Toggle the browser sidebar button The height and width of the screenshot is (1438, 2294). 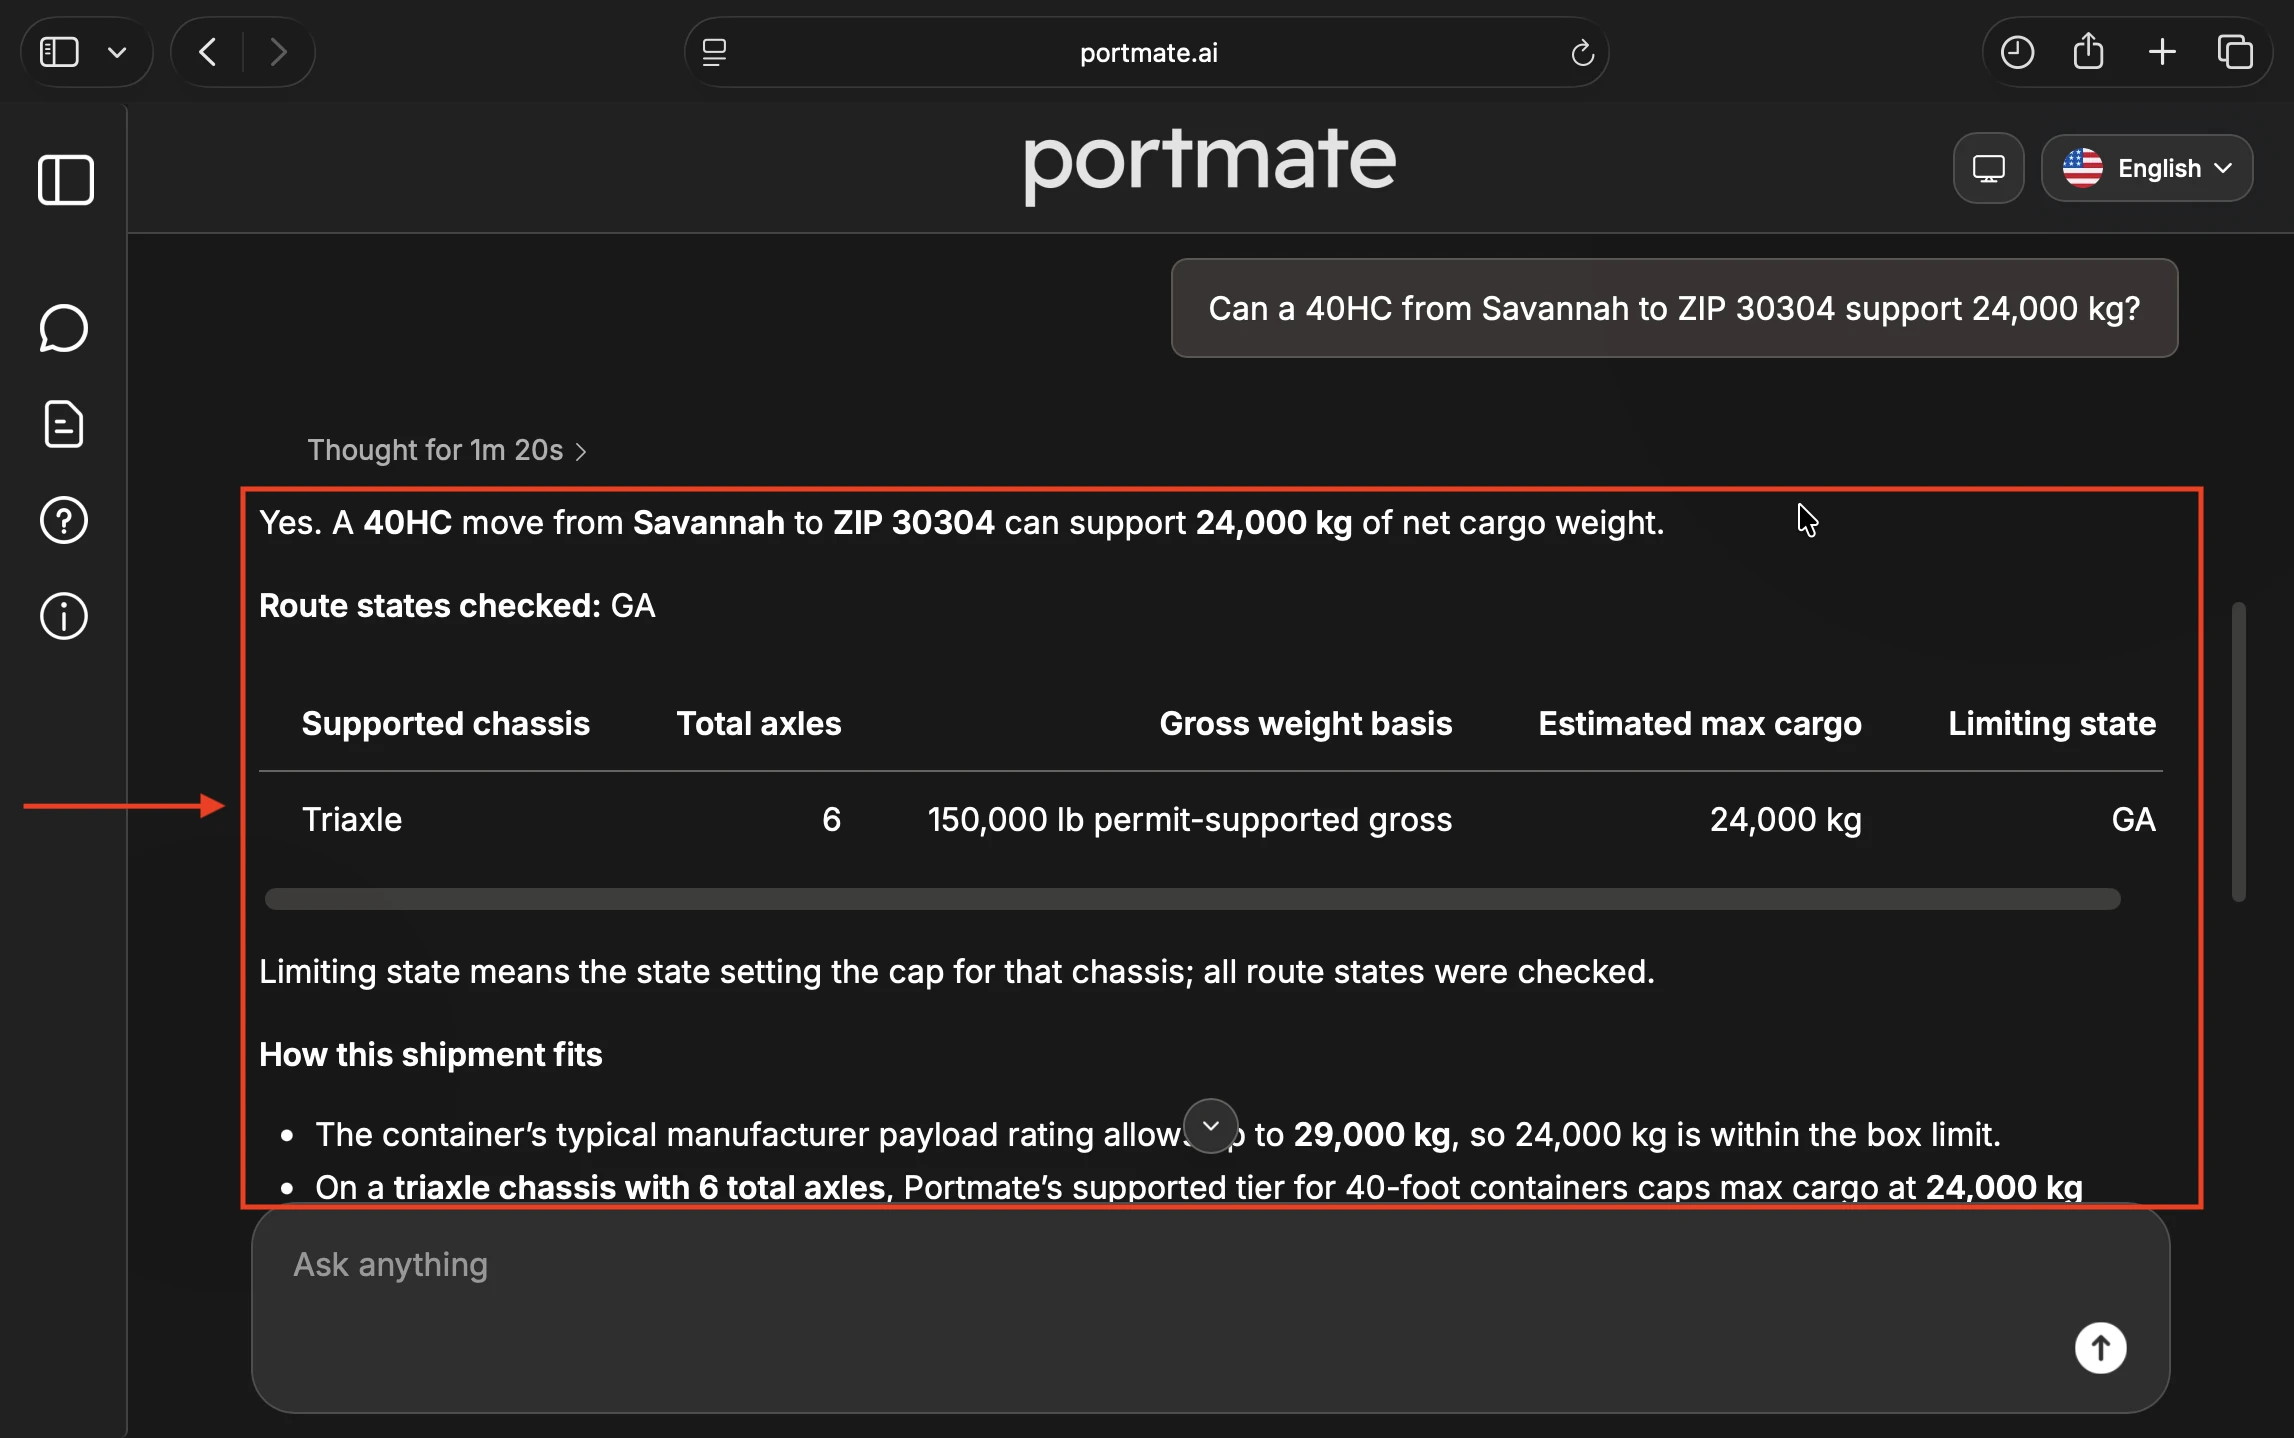point(59,52)
